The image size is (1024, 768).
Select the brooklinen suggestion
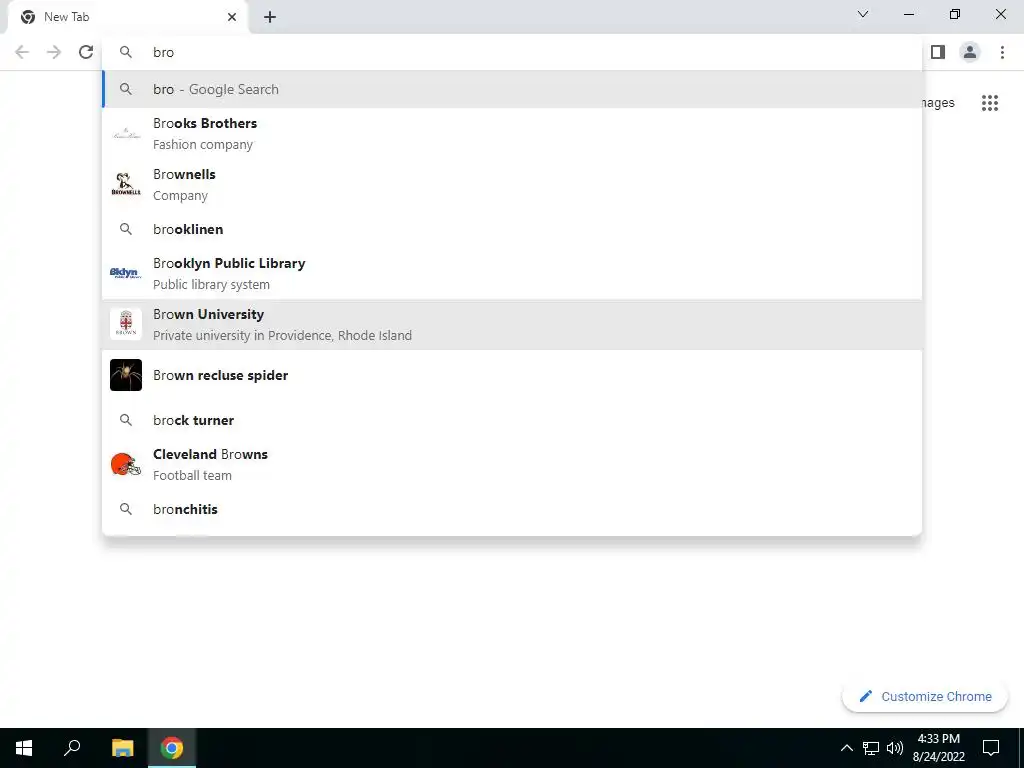tap(512, 229)
